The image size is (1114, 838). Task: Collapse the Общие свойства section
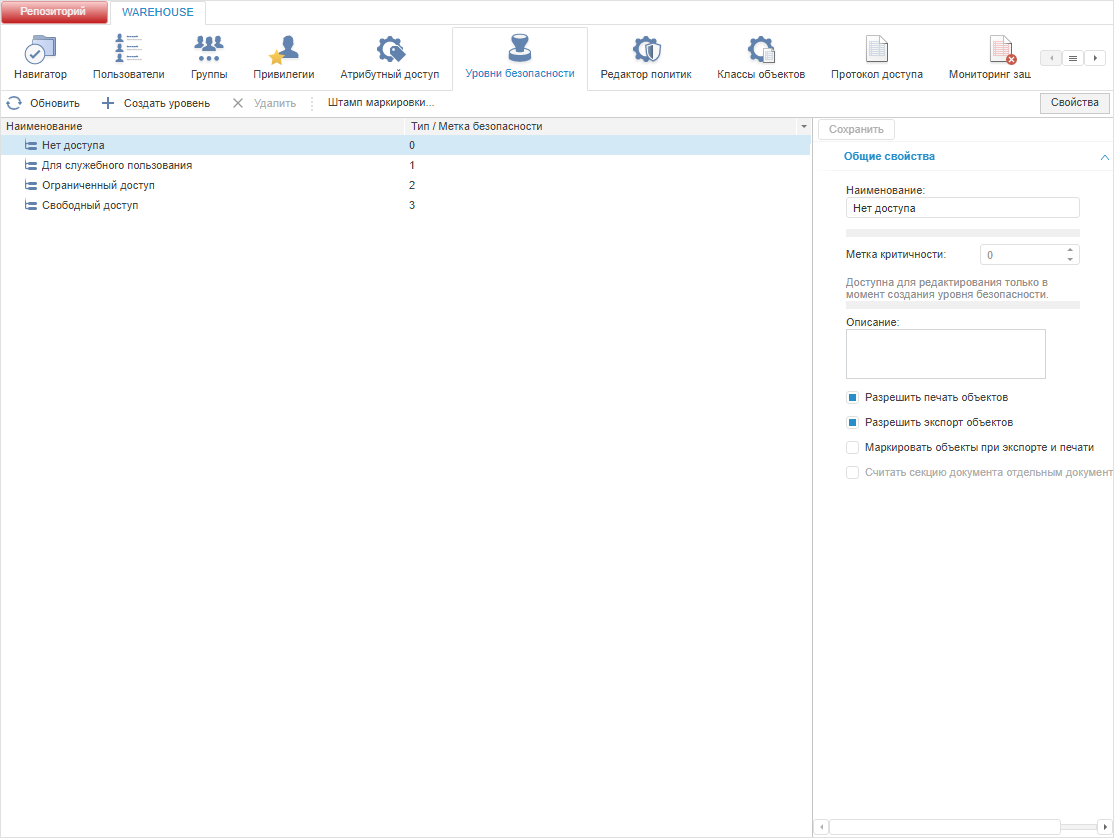[1104, 157]
